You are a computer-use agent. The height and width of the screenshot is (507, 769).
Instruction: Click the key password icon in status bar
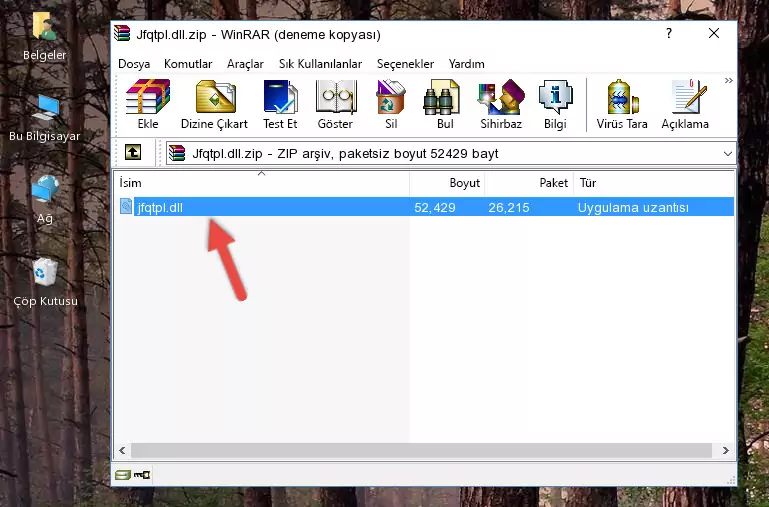point(142,474)
